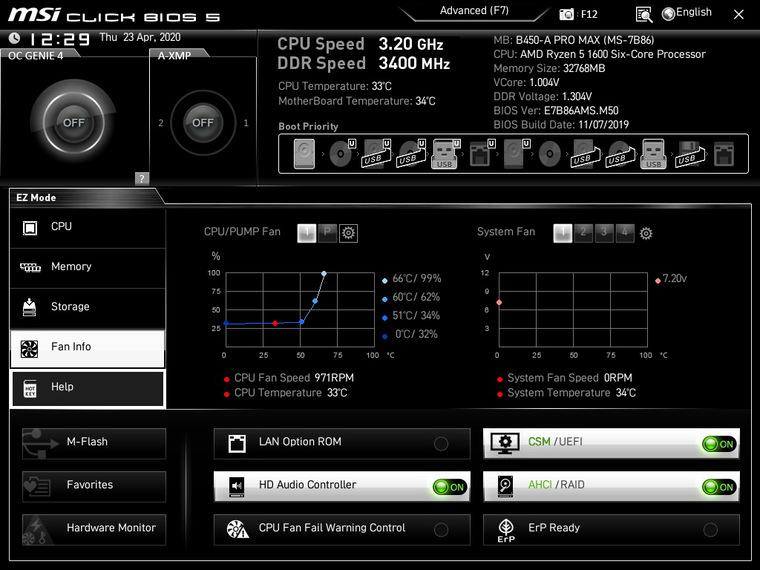Click the clock icon next to the time

pyautogui.click(x=15, y=38)
